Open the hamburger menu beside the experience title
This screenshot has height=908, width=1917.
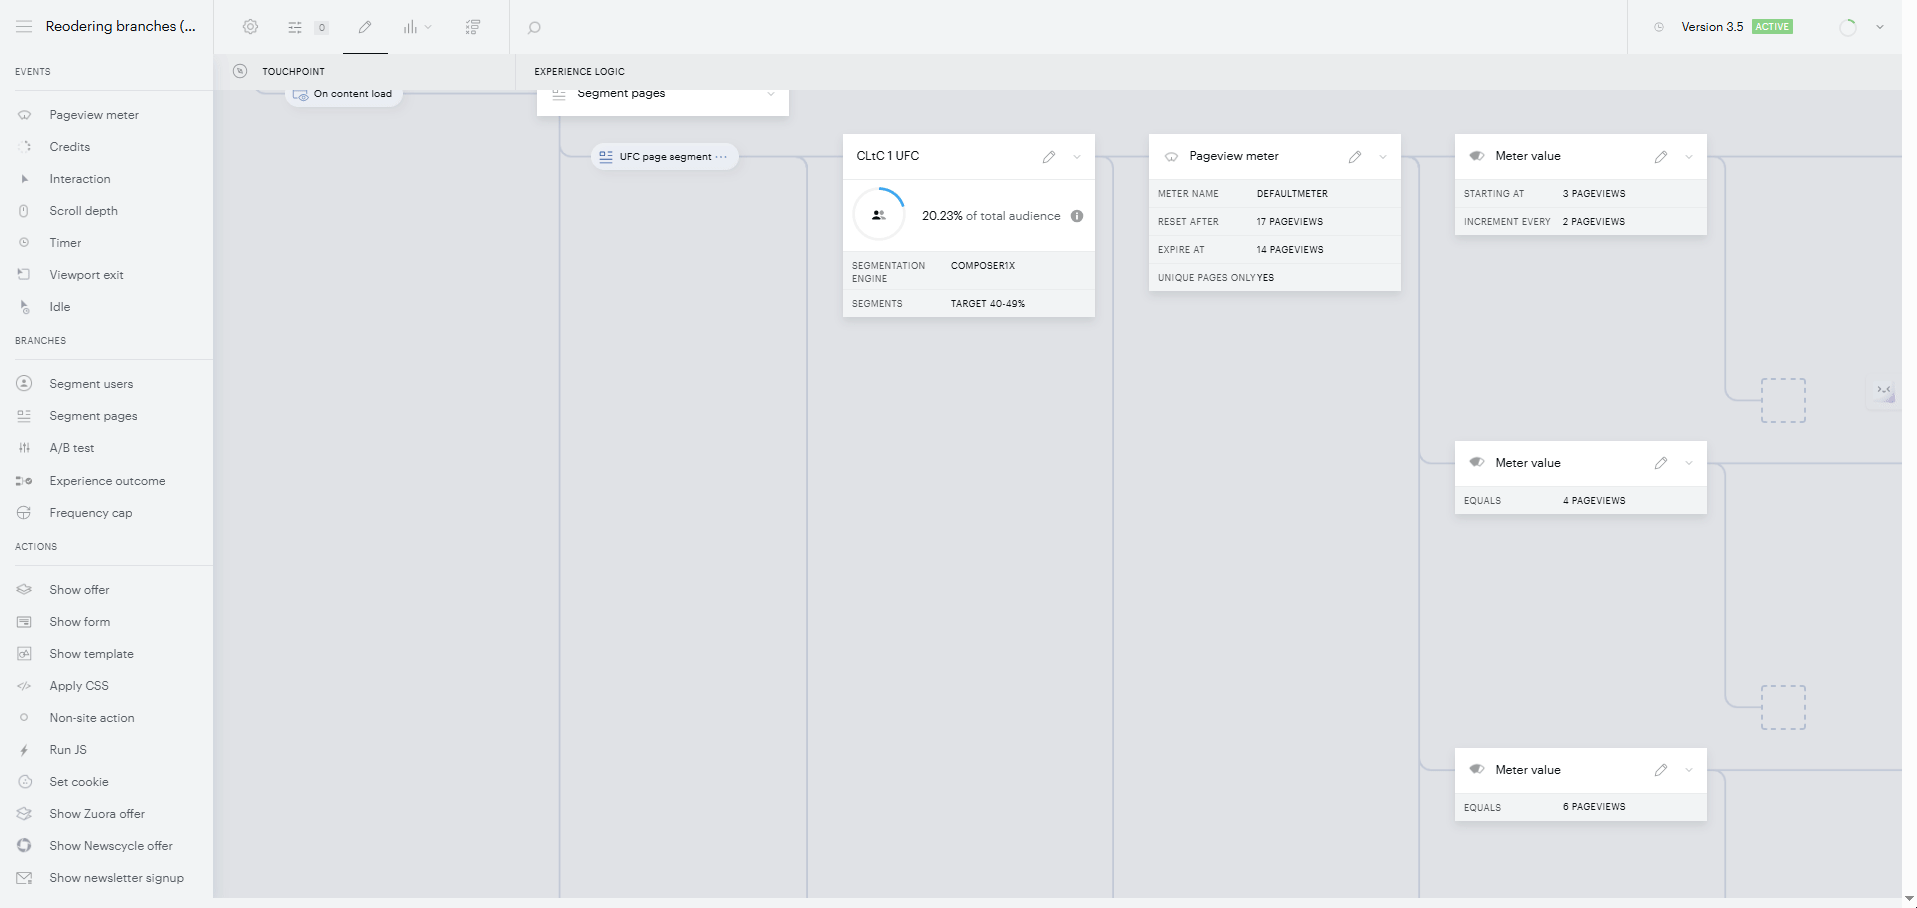point(24,27)
